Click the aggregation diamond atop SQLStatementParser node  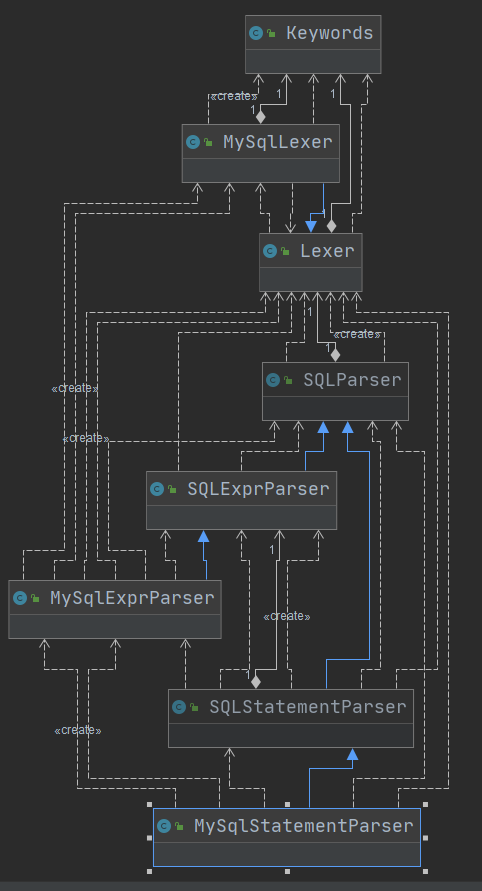[x=256, y=682]
